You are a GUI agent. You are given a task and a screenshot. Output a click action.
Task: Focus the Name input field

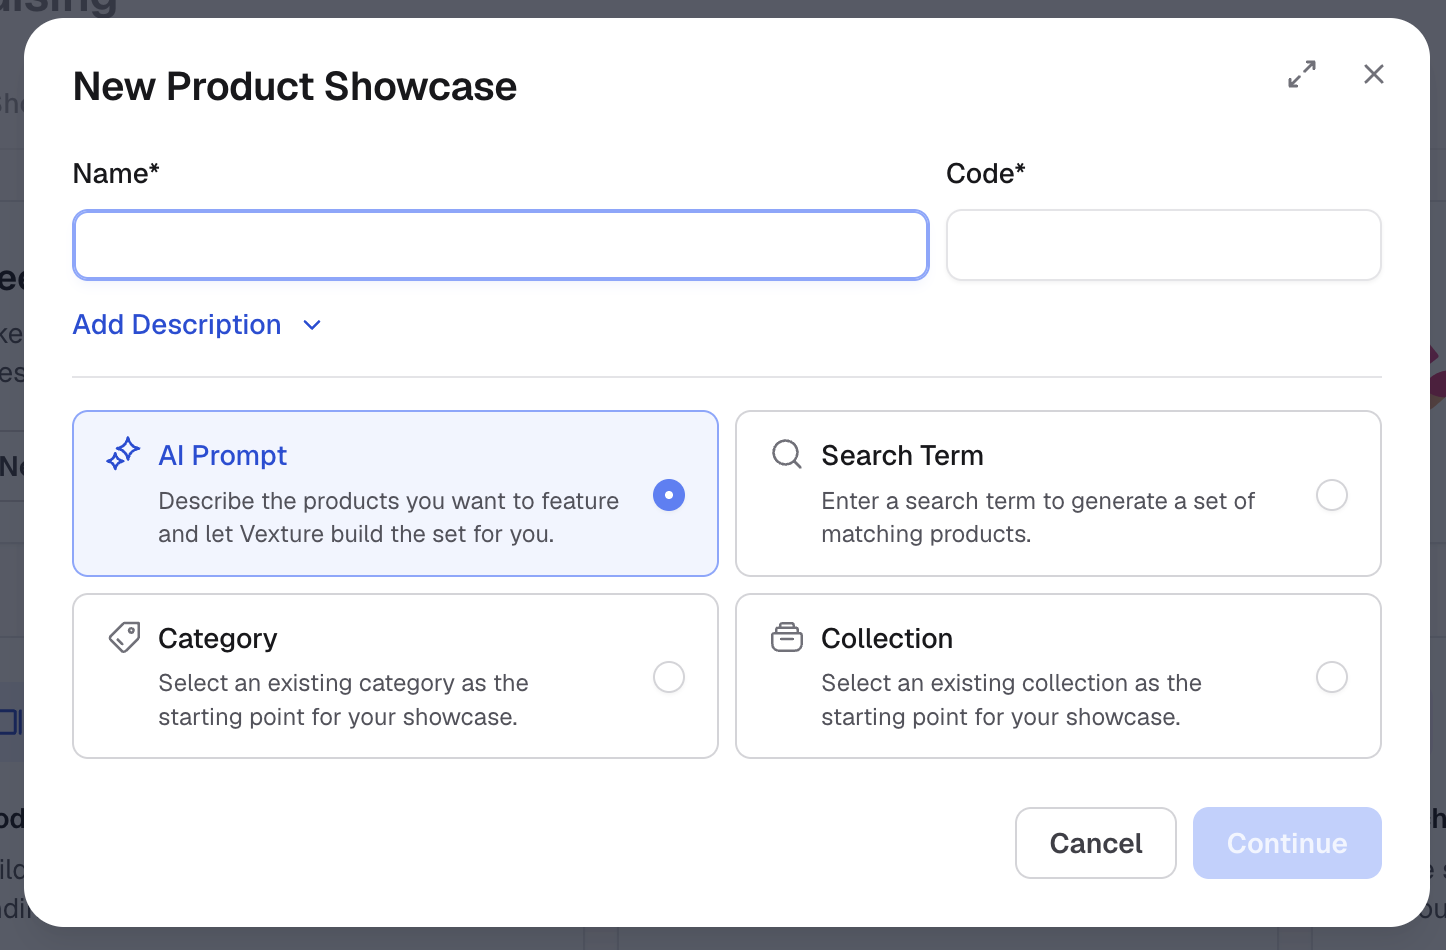point(501,245)
